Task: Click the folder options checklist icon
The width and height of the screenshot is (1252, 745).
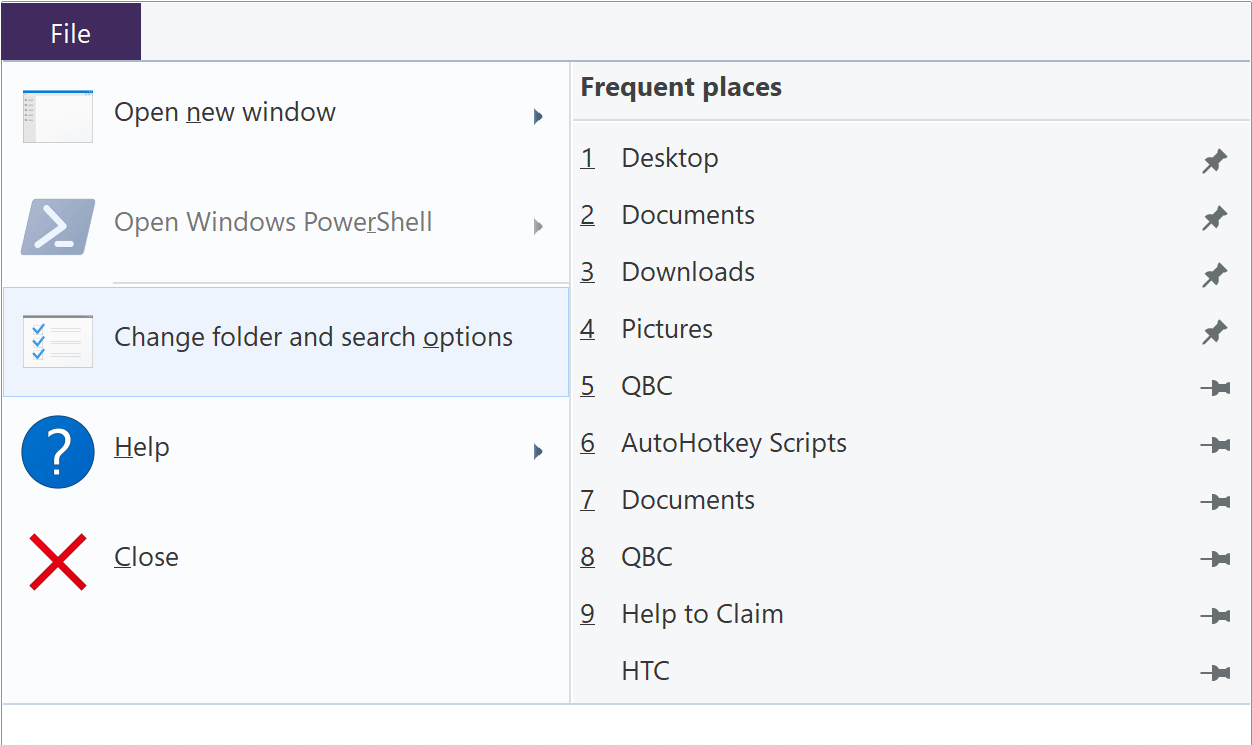Action: [58, 341]
